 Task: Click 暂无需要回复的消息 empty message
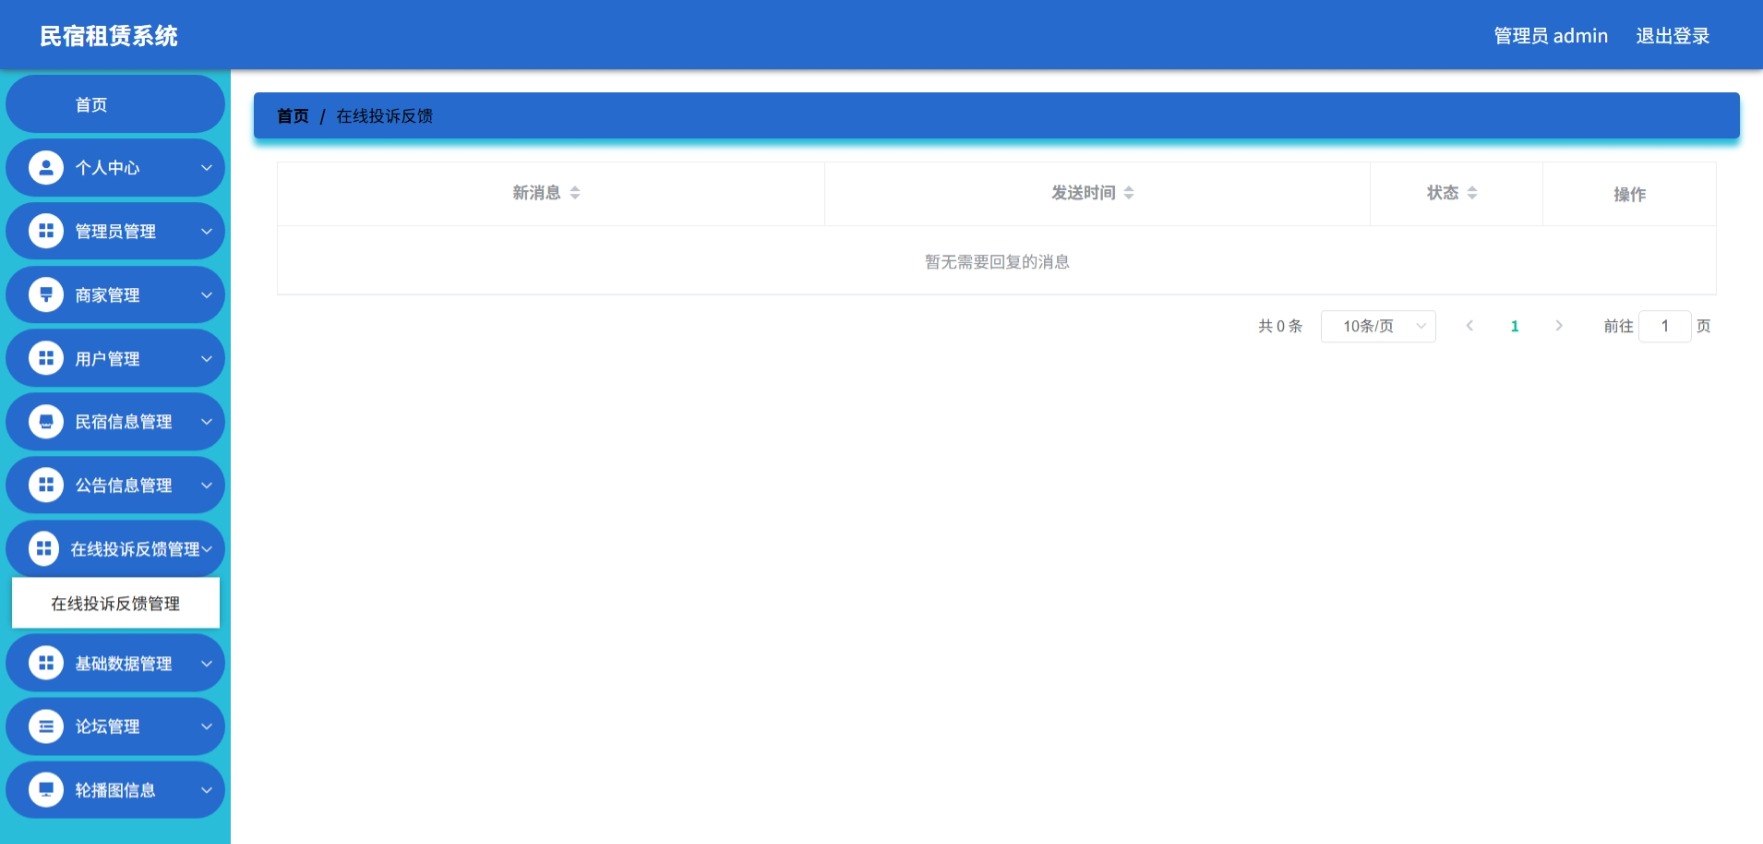pos(997,261)
